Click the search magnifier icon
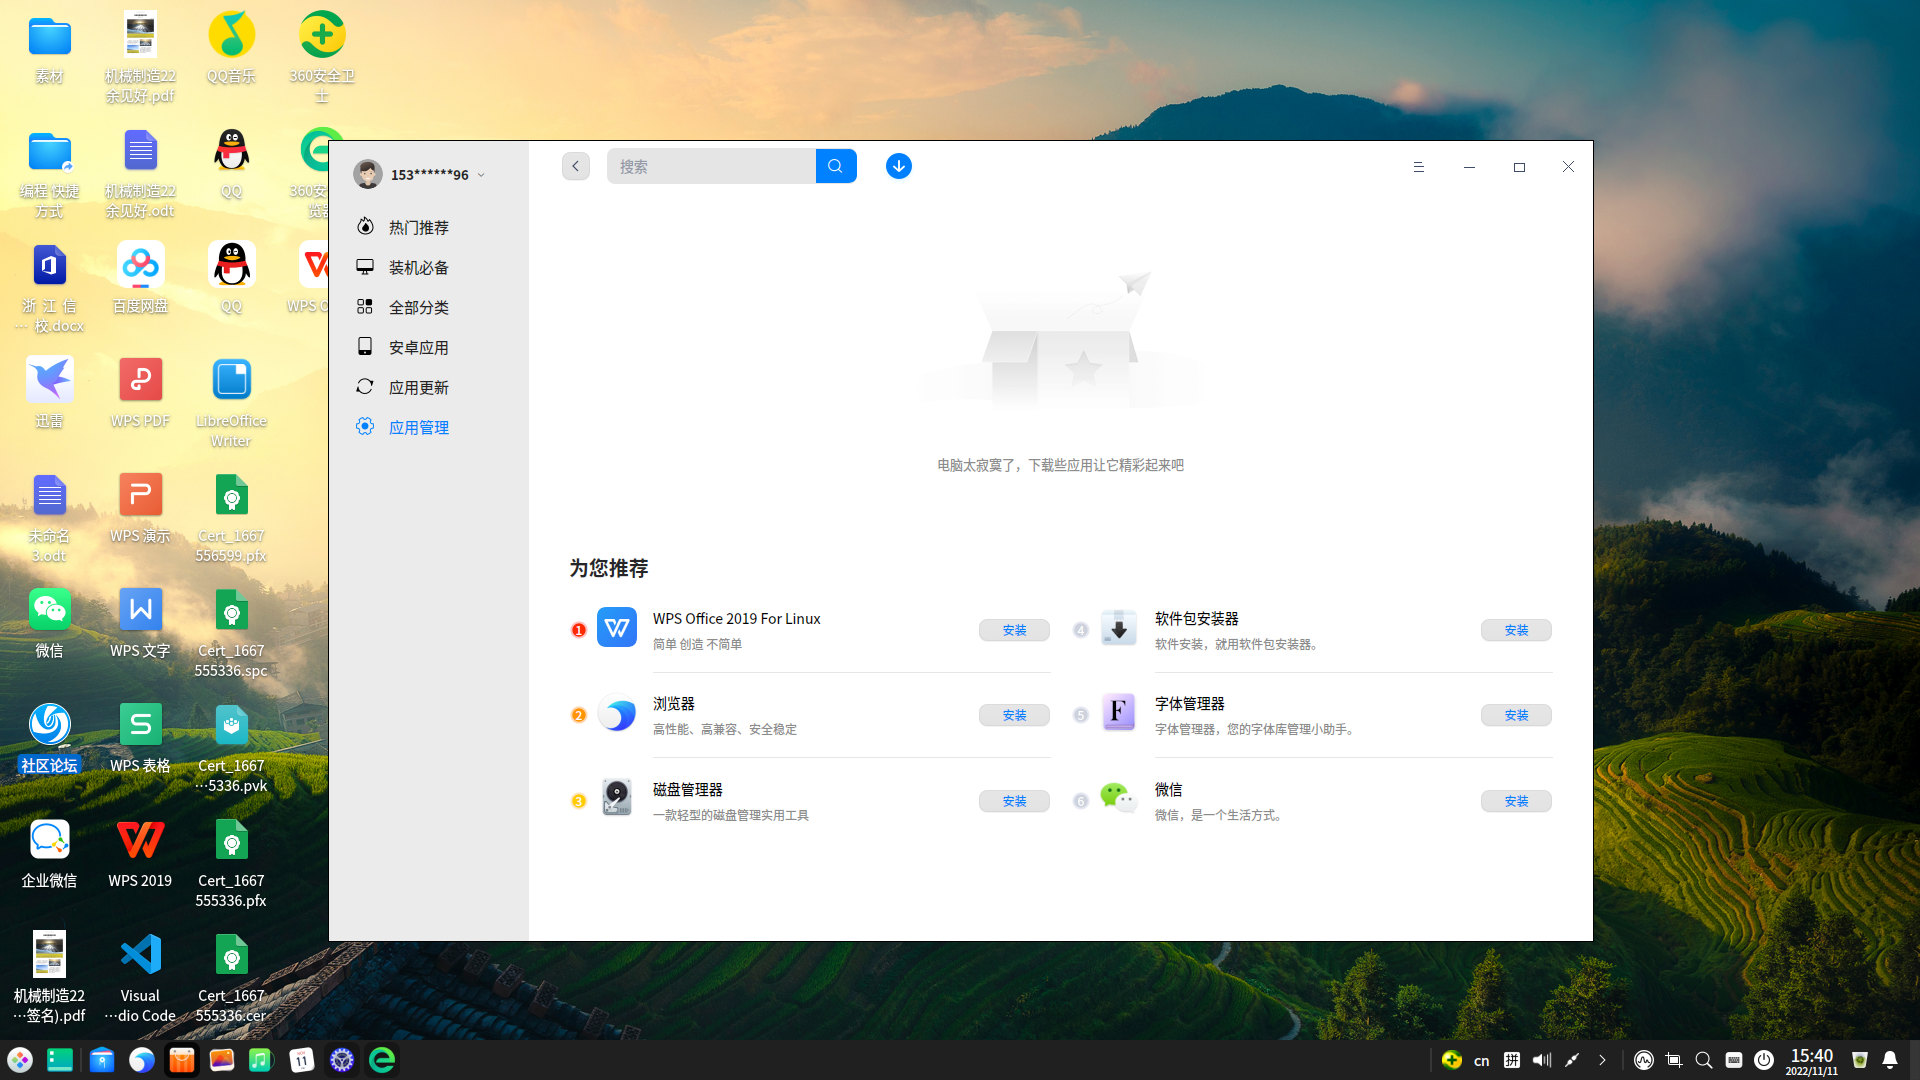Viewport: 1920px width, 1080px height. point(836,166)
